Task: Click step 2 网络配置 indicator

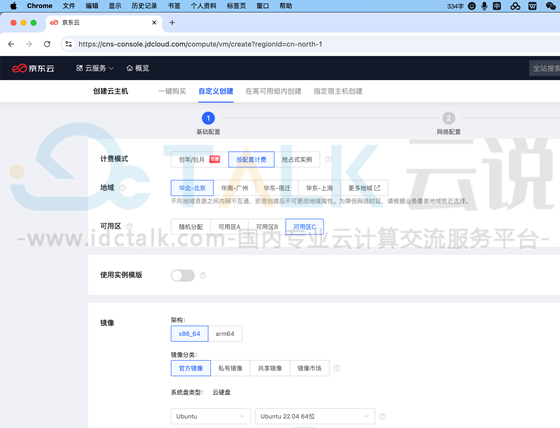Action: point(449,118)
